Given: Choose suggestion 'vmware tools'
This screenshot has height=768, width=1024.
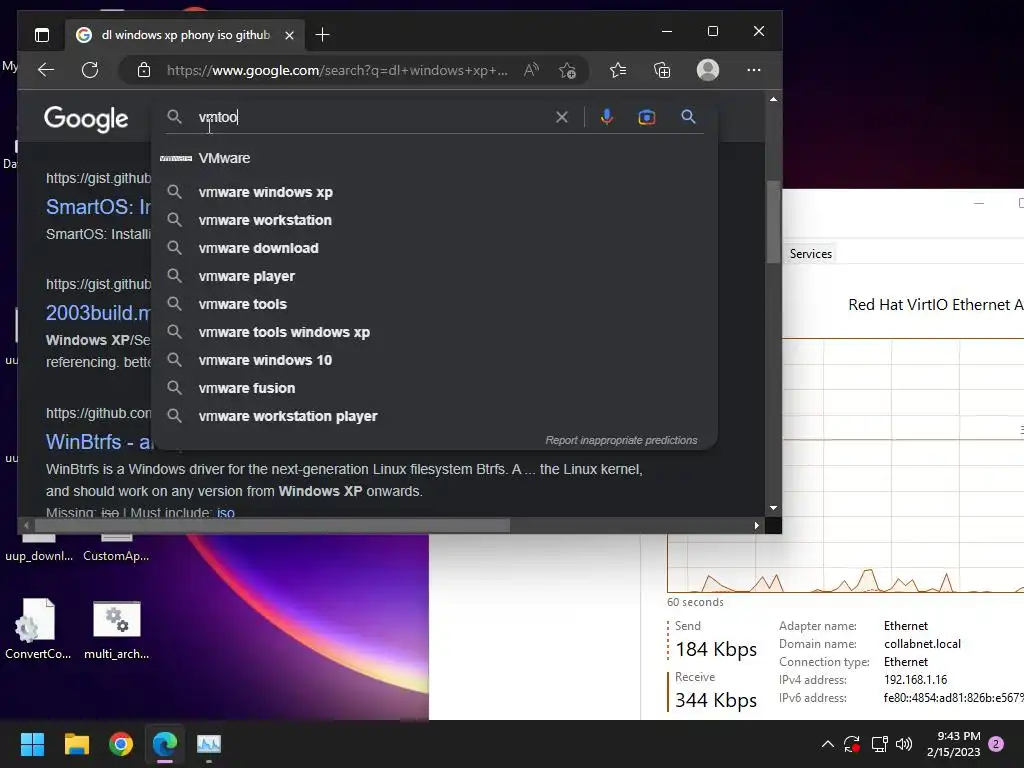Looking at the screenshot, I should pos(434,304).
